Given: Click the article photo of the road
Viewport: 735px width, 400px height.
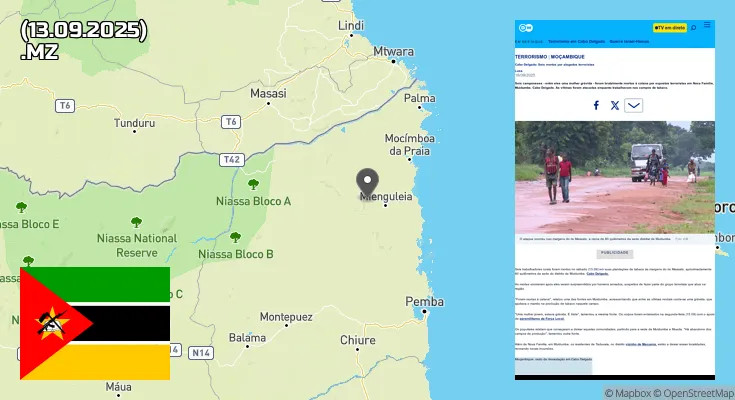Looking at the screenshot, I should [x=614, y=177].
